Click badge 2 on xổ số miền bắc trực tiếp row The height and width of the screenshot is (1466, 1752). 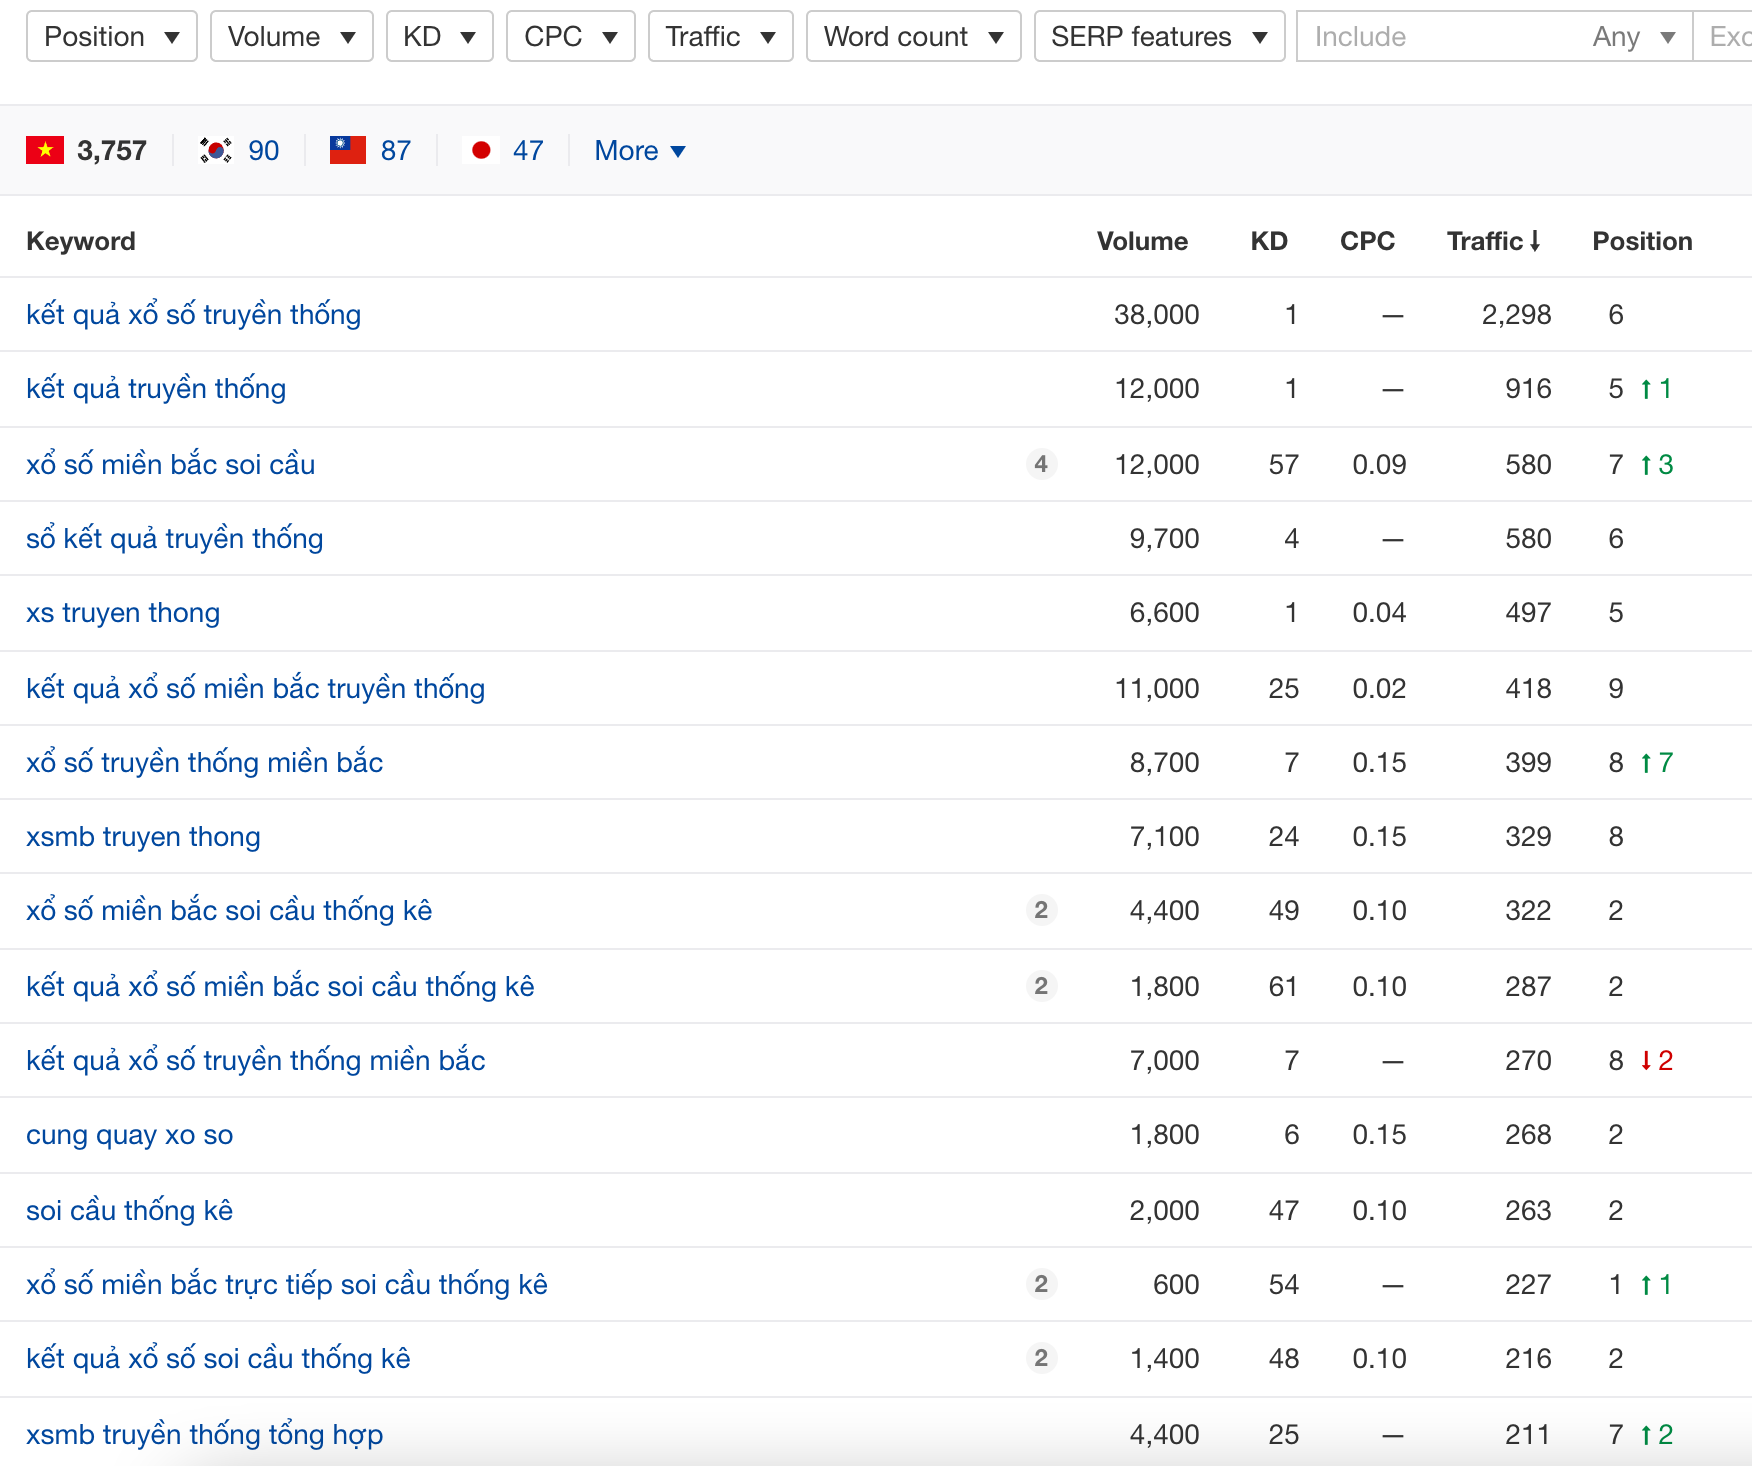coord(1041,1284)
